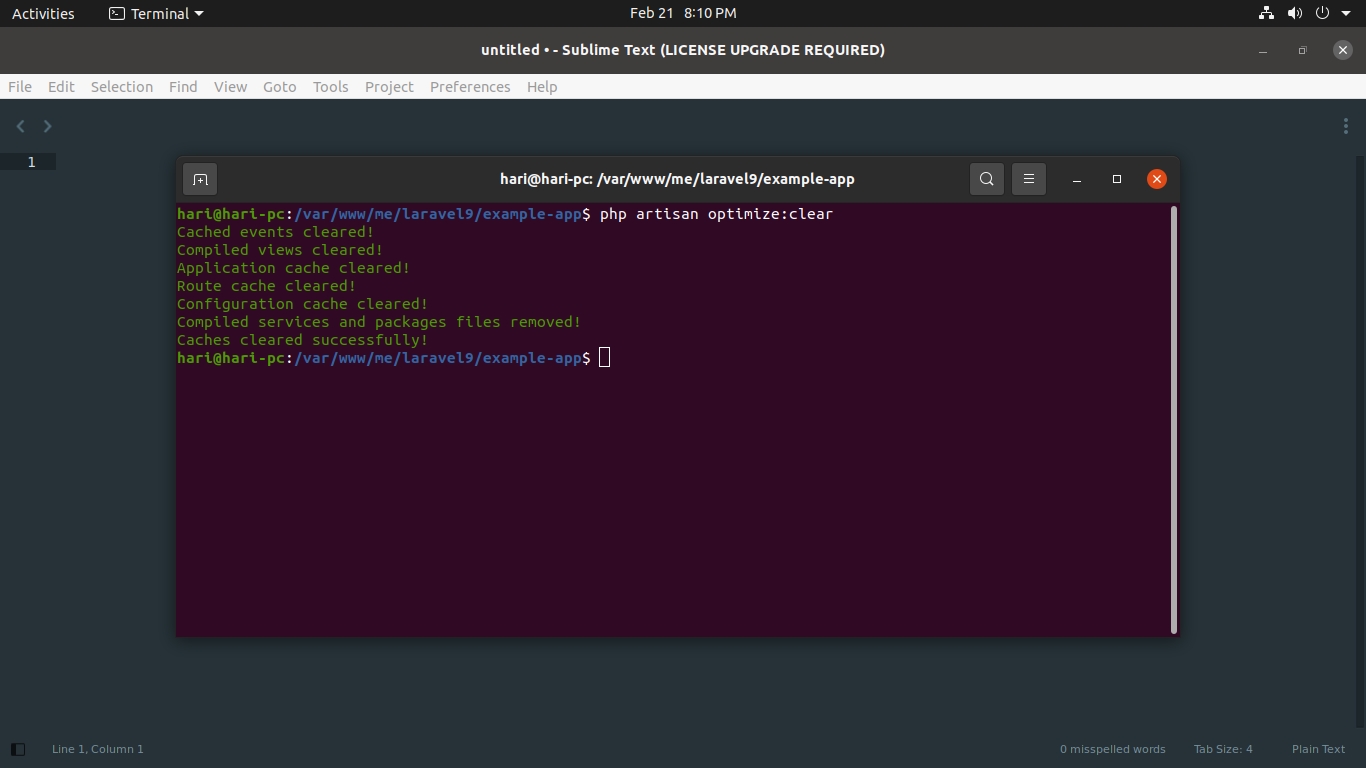Go forward with right arrow in Sublime
Image resolution: width=1366 pixels, height=768 pixels.
coord(47,126)
